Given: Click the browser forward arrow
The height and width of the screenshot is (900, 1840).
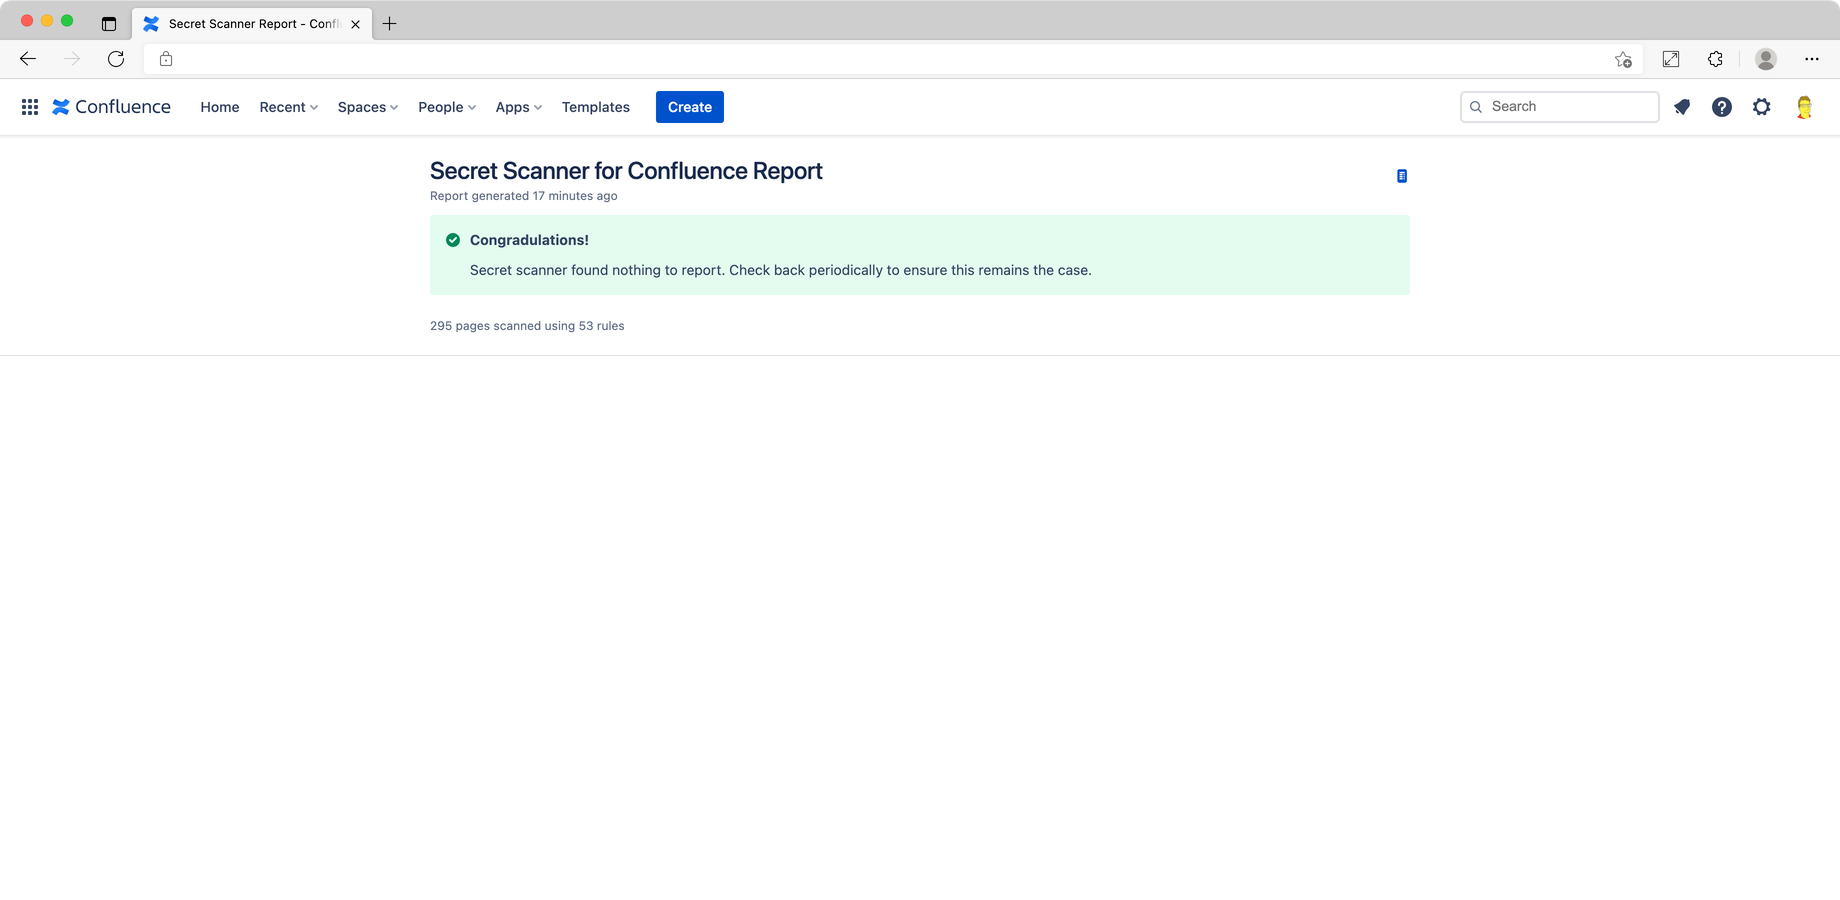Looking at the screenshot, I should coord(72,59).
